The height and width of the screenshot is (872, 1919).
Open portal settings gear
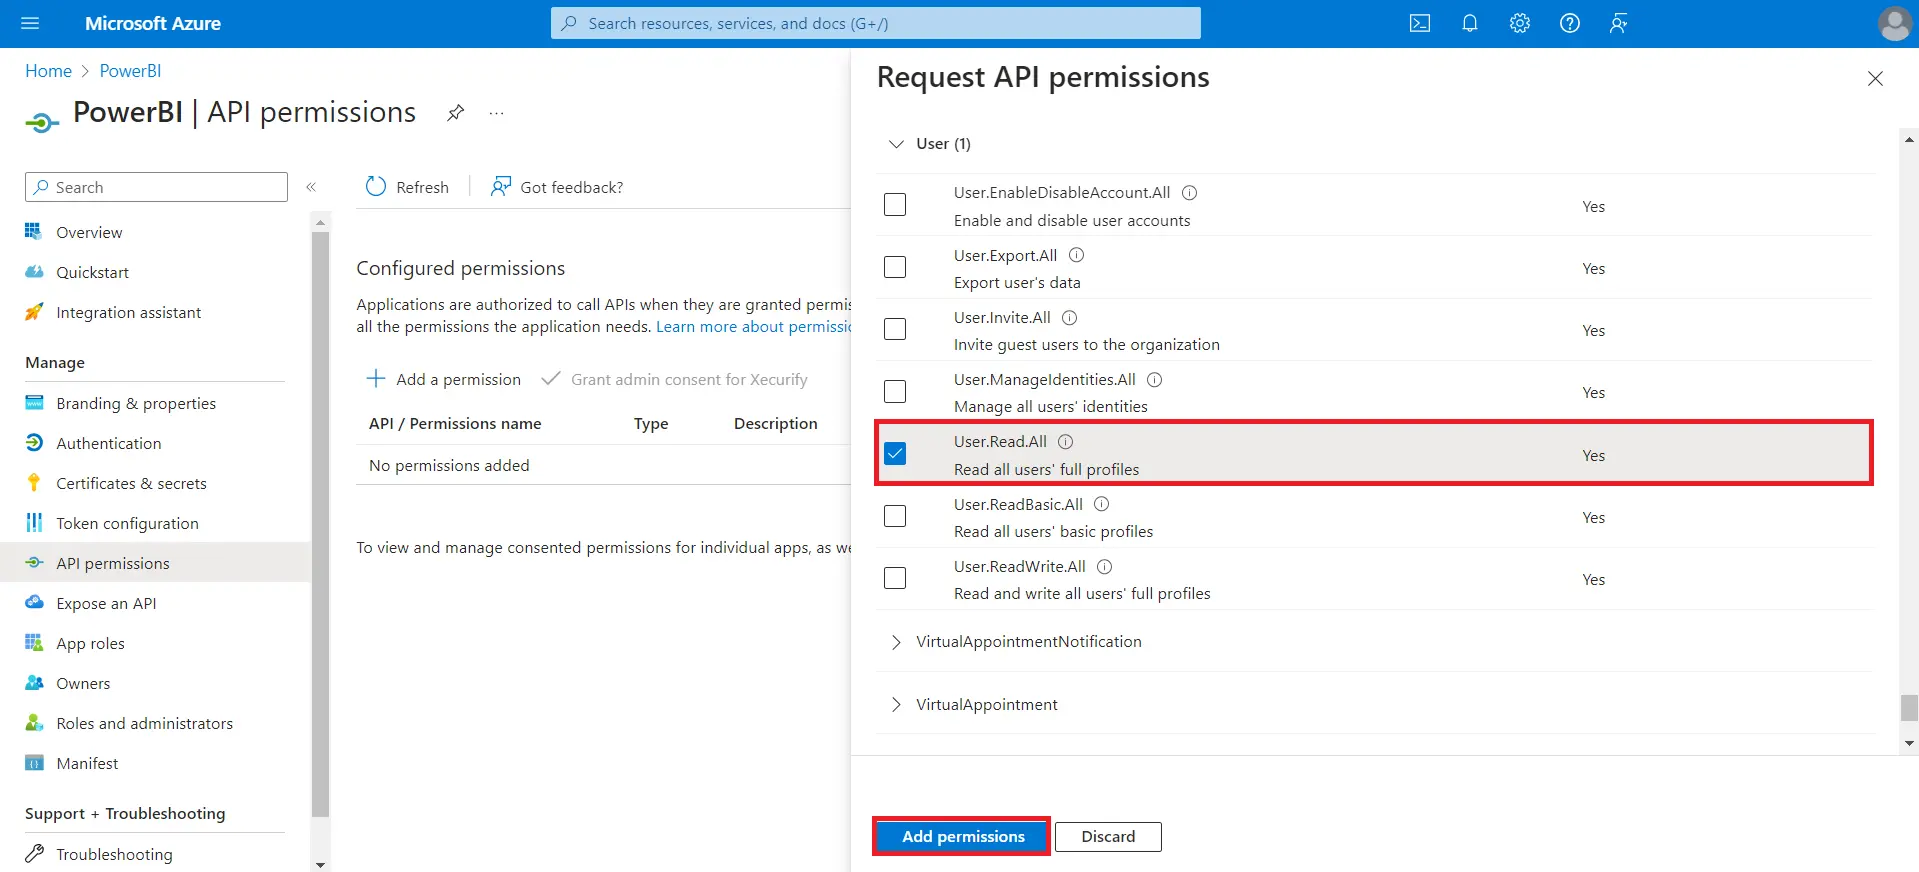click(x=1520, y=23)
